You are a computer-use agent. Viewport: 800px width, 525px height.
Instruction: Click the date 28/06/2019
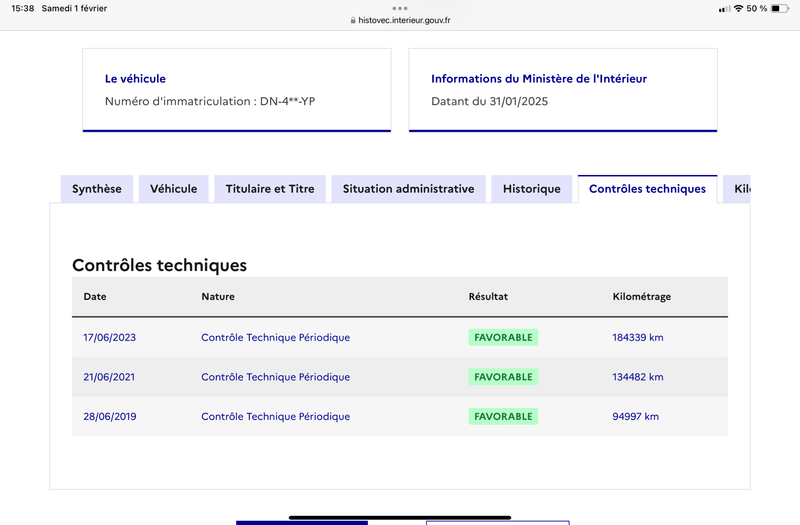pos(110,416)
